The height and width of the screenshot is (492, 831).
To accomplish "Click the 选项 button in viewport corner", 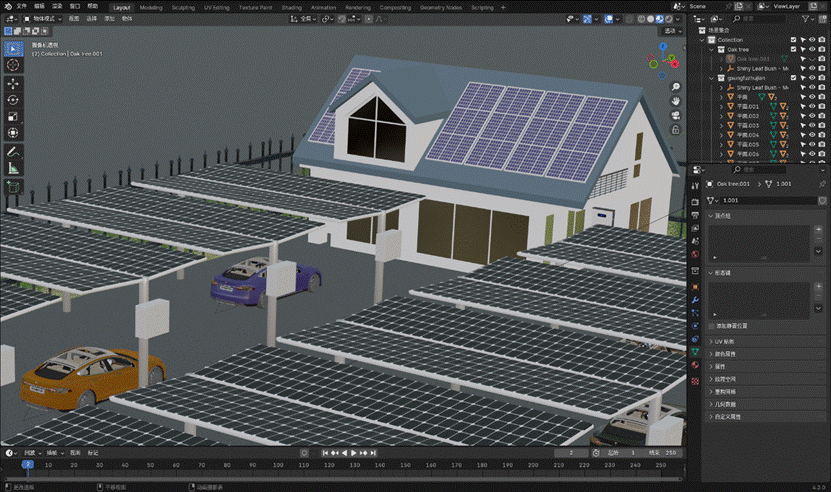I will pyautogui.click(x=673, y=30).
